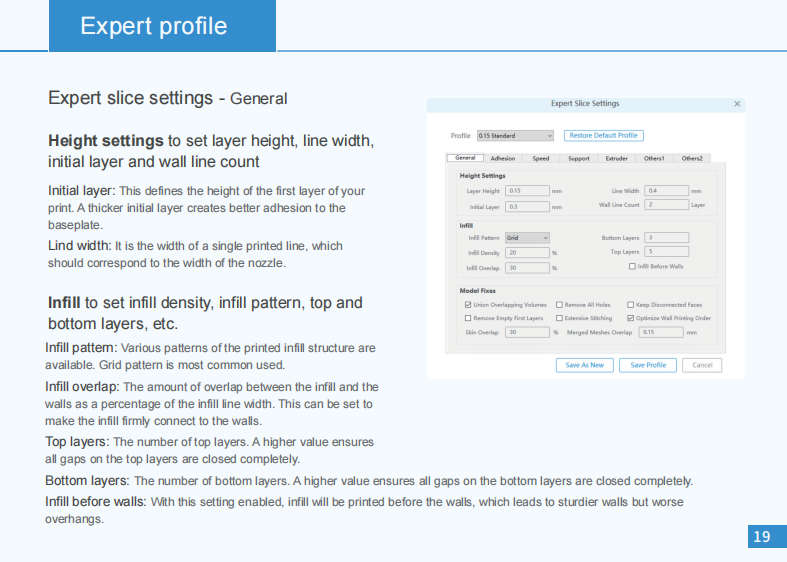This screenshot has width=787, height=562.
Task: Disable Optimize Wall Printing Order
Action: click(x=632, y=318)
